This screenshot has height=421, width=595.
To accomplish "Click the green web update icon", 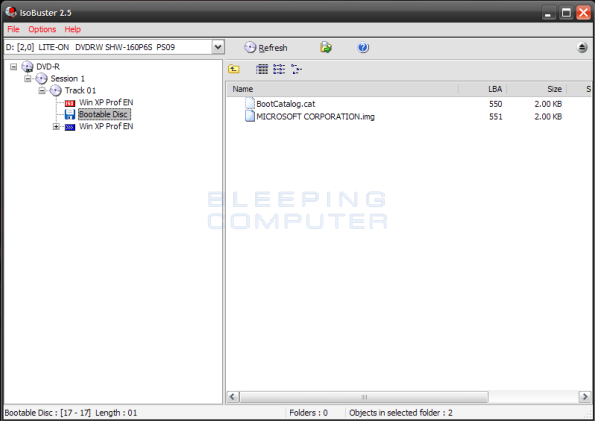I will [x=326, y=47].
